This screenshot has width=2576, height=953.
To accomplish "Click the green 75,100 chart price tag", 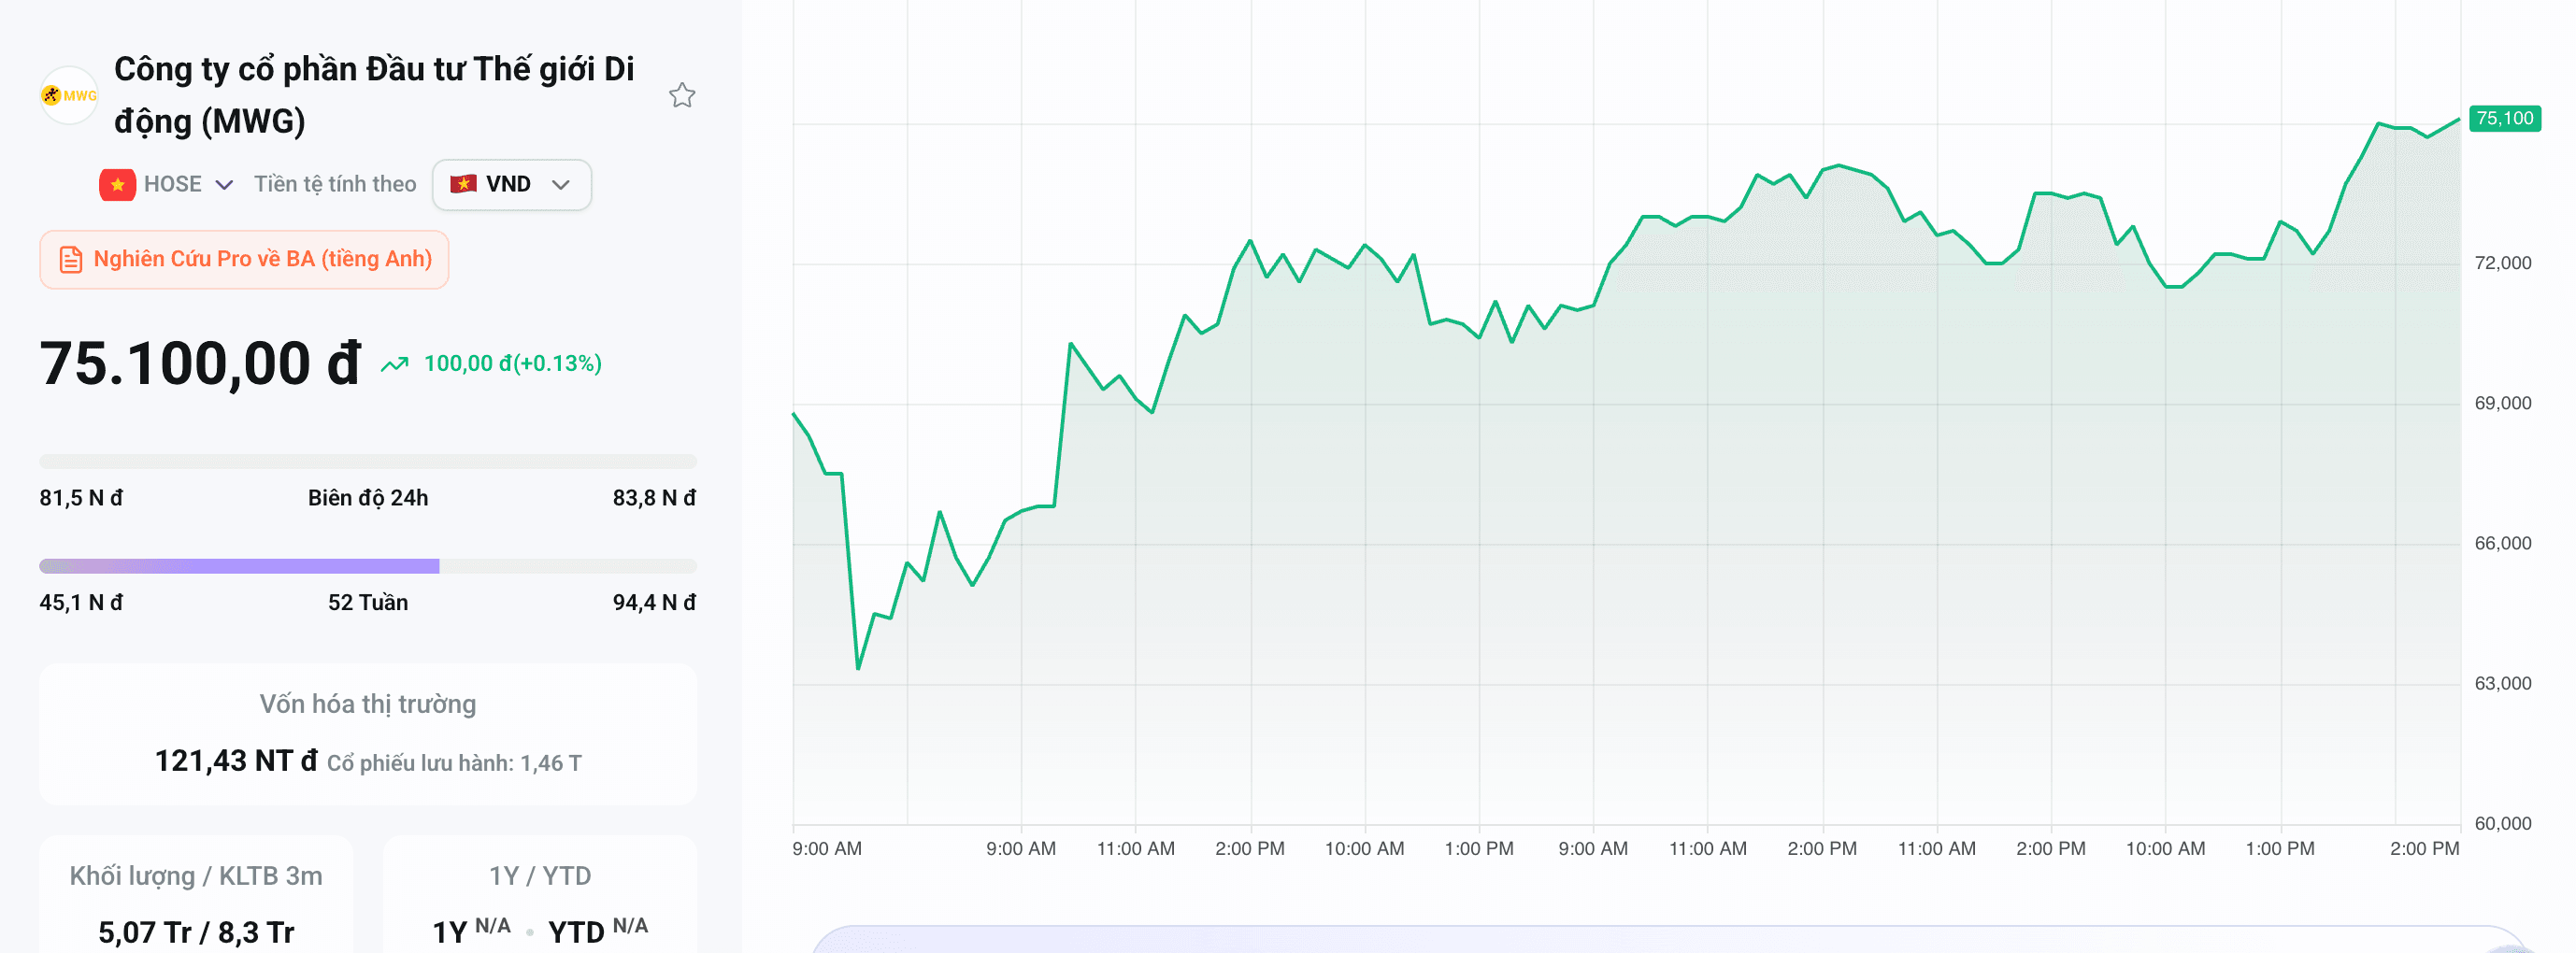I will pos(2504,118).
